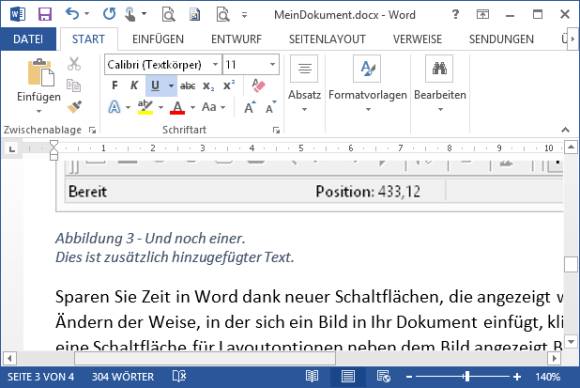Decrease font size with smaller A
Viewport: 580px width, 388px height.
tap(270, 107)
